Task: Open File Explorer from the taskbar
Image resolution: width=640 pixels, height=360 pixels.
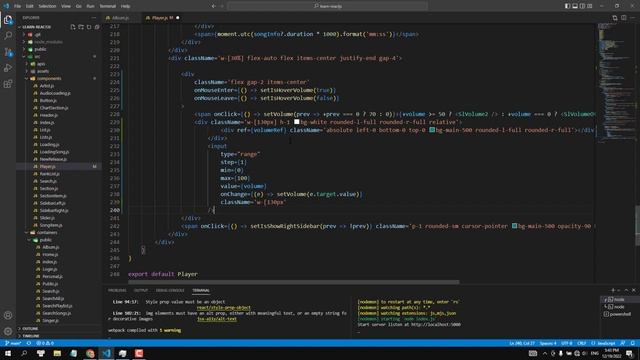Action: coord(57,353)
